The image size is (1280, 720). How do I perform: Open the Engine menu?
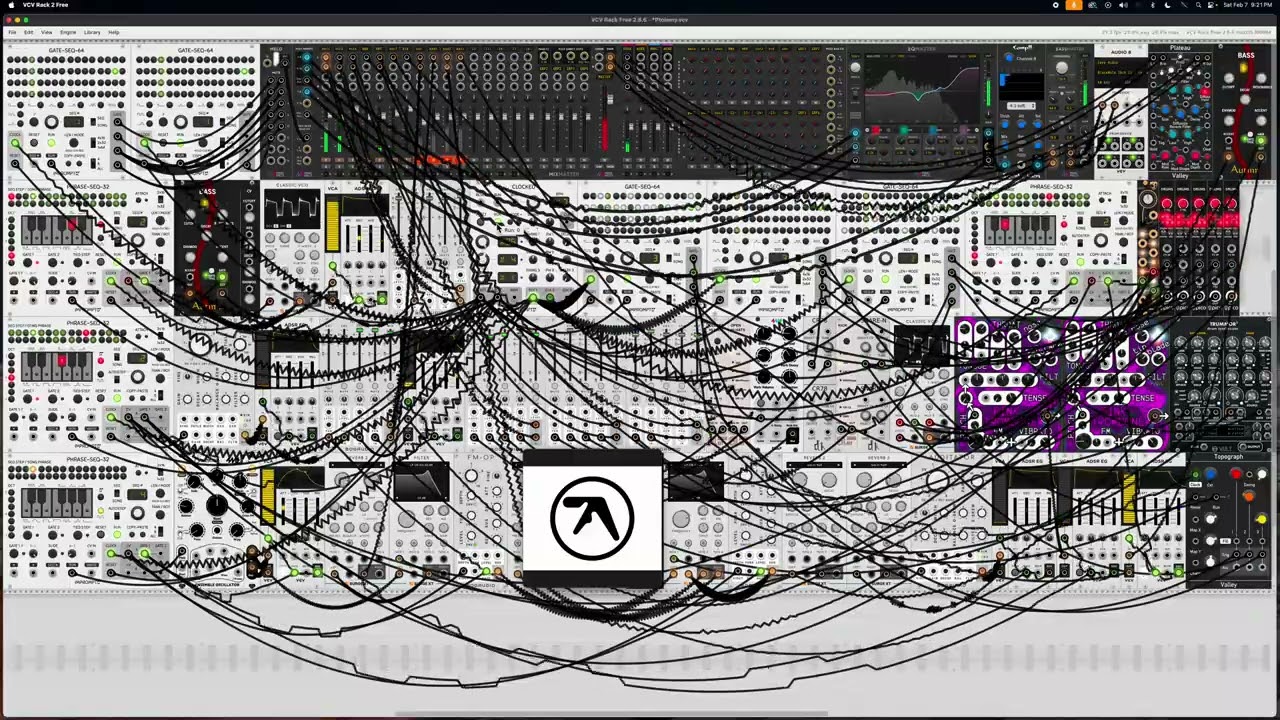(68, 32)
